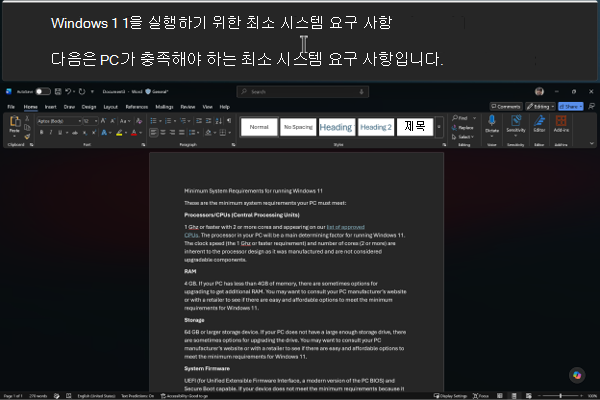Undo the last action
Viewport: 600px width, 400px height.
68,91
